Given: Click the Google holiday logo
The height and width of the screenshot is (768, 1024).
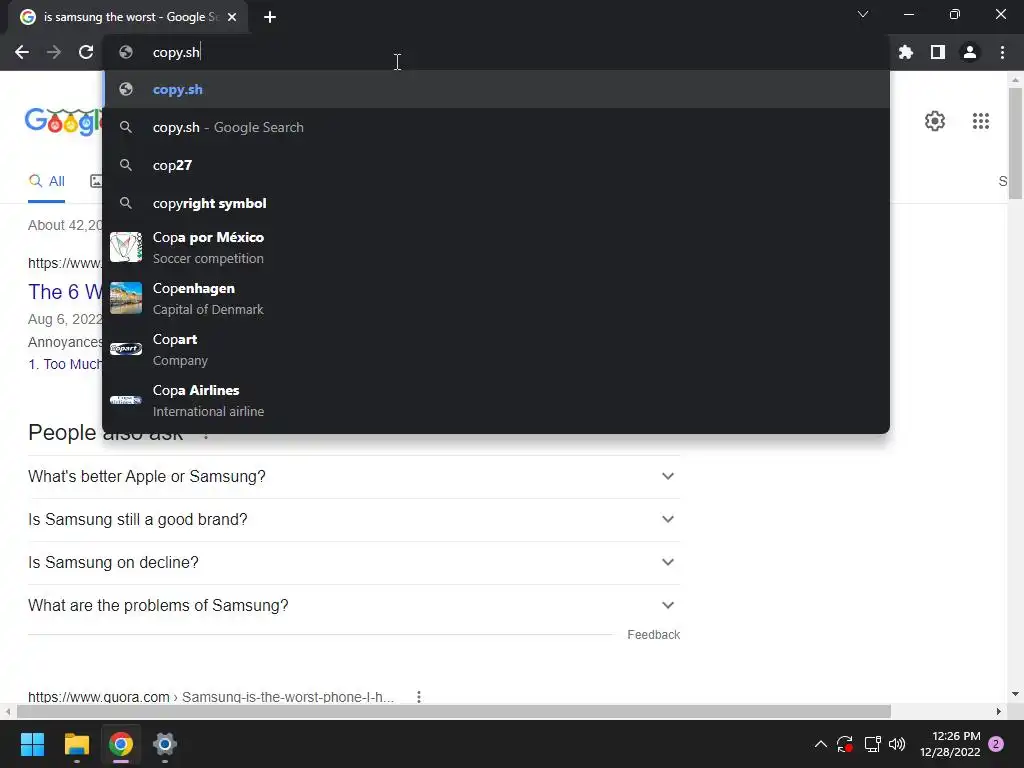Looking at the screenshot, I should [x=63, y=121].
